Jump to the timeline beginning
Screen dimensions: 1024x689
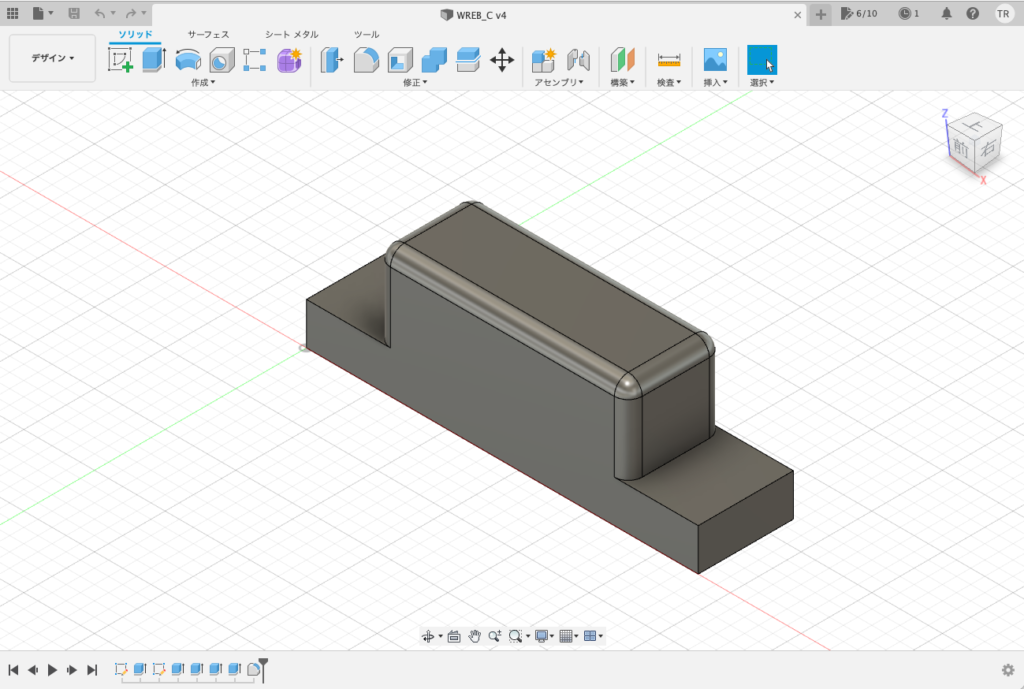(x=13, y=670)
